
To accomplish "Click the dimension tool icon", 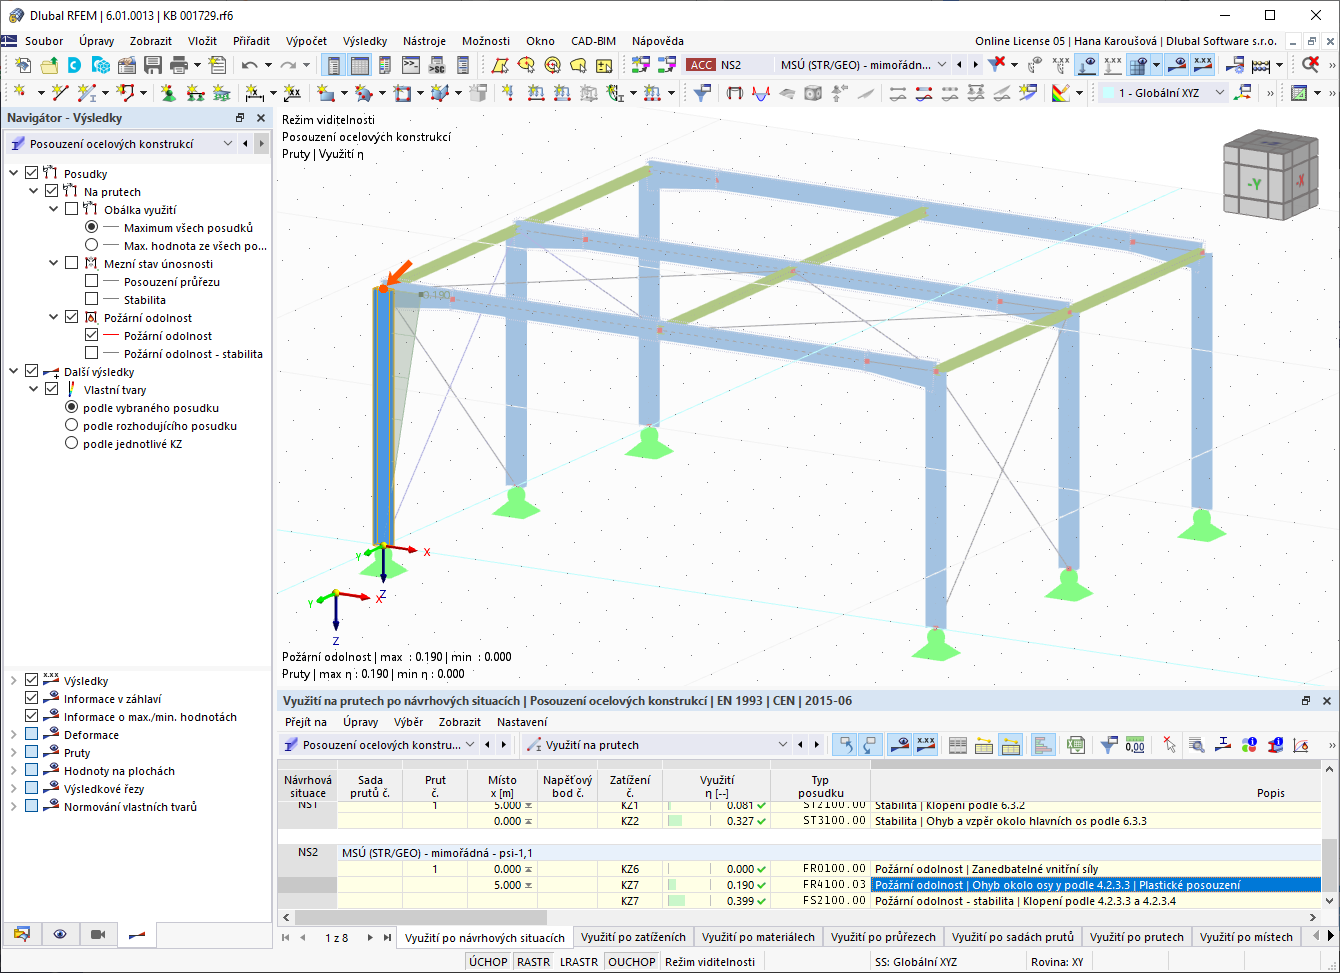I will tap(255, 93).
